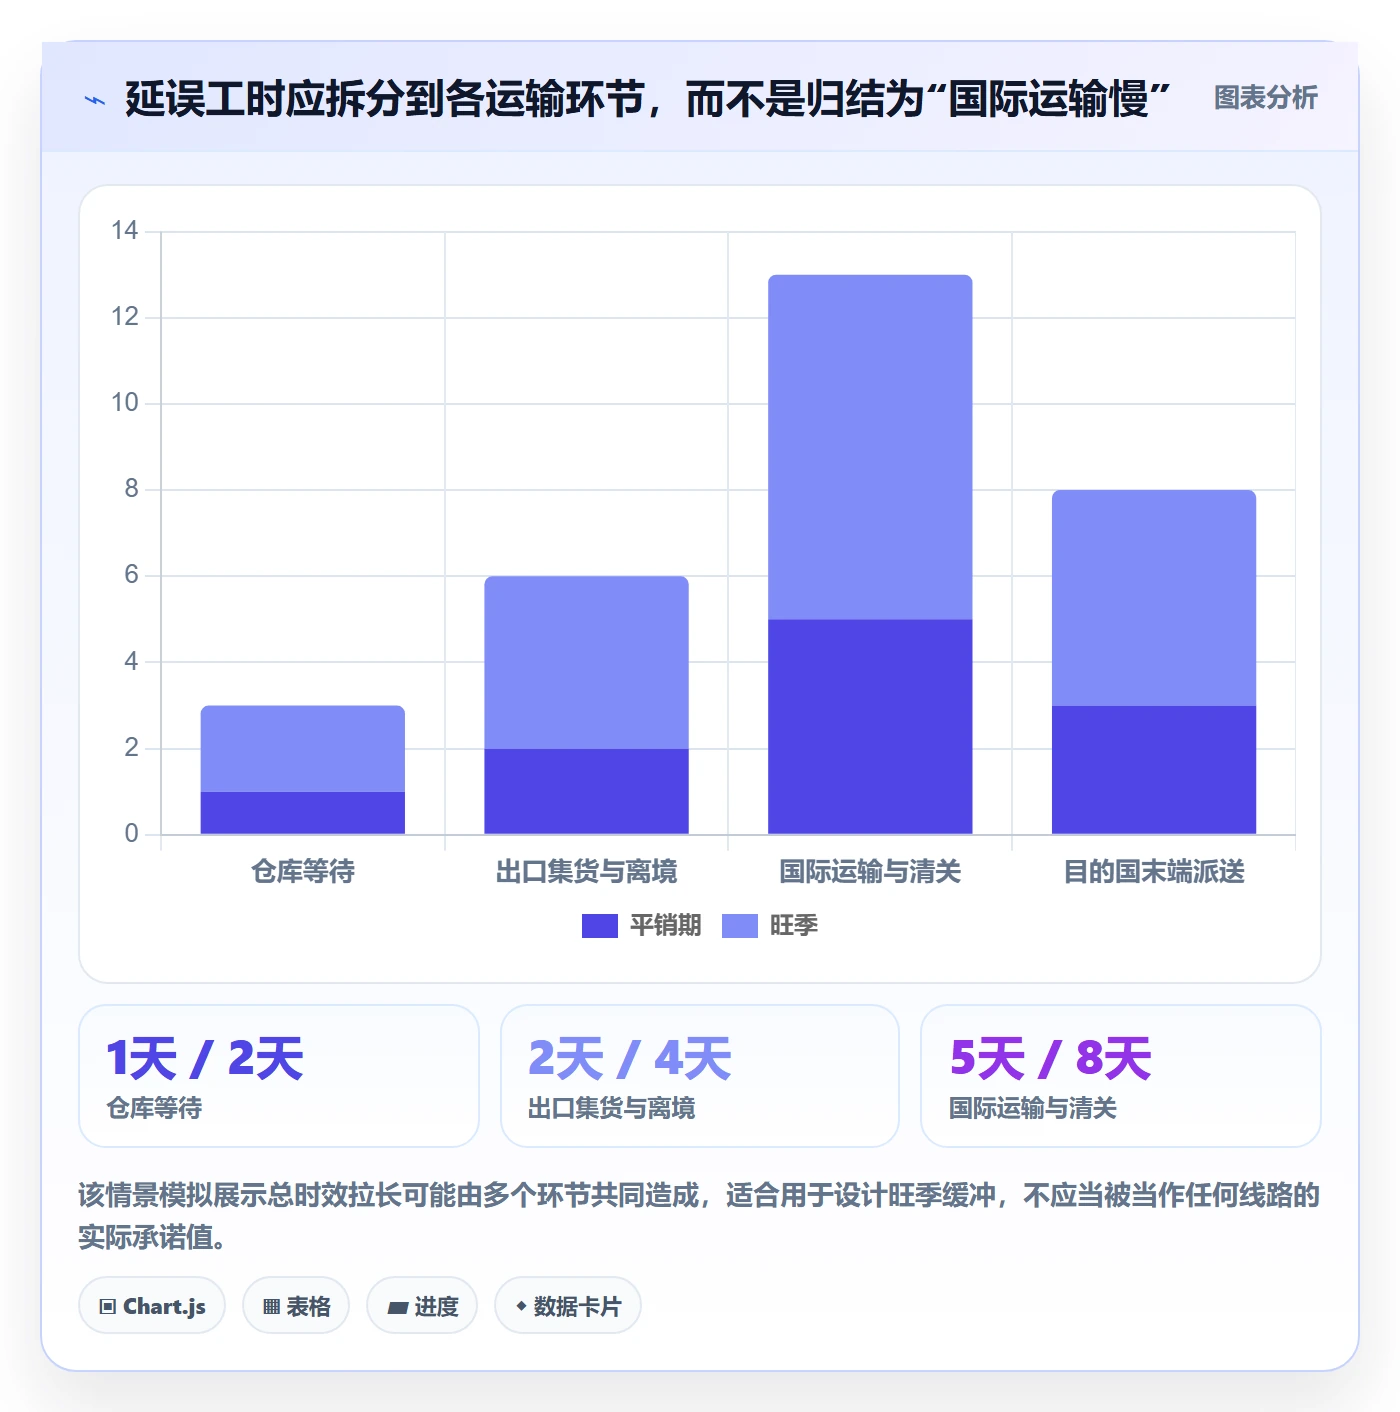Select the dark 平销期 segment of 出口集货与离境 bar
The width and height of the screenshot is (1400, 1412).
click(x=587, y=791)
